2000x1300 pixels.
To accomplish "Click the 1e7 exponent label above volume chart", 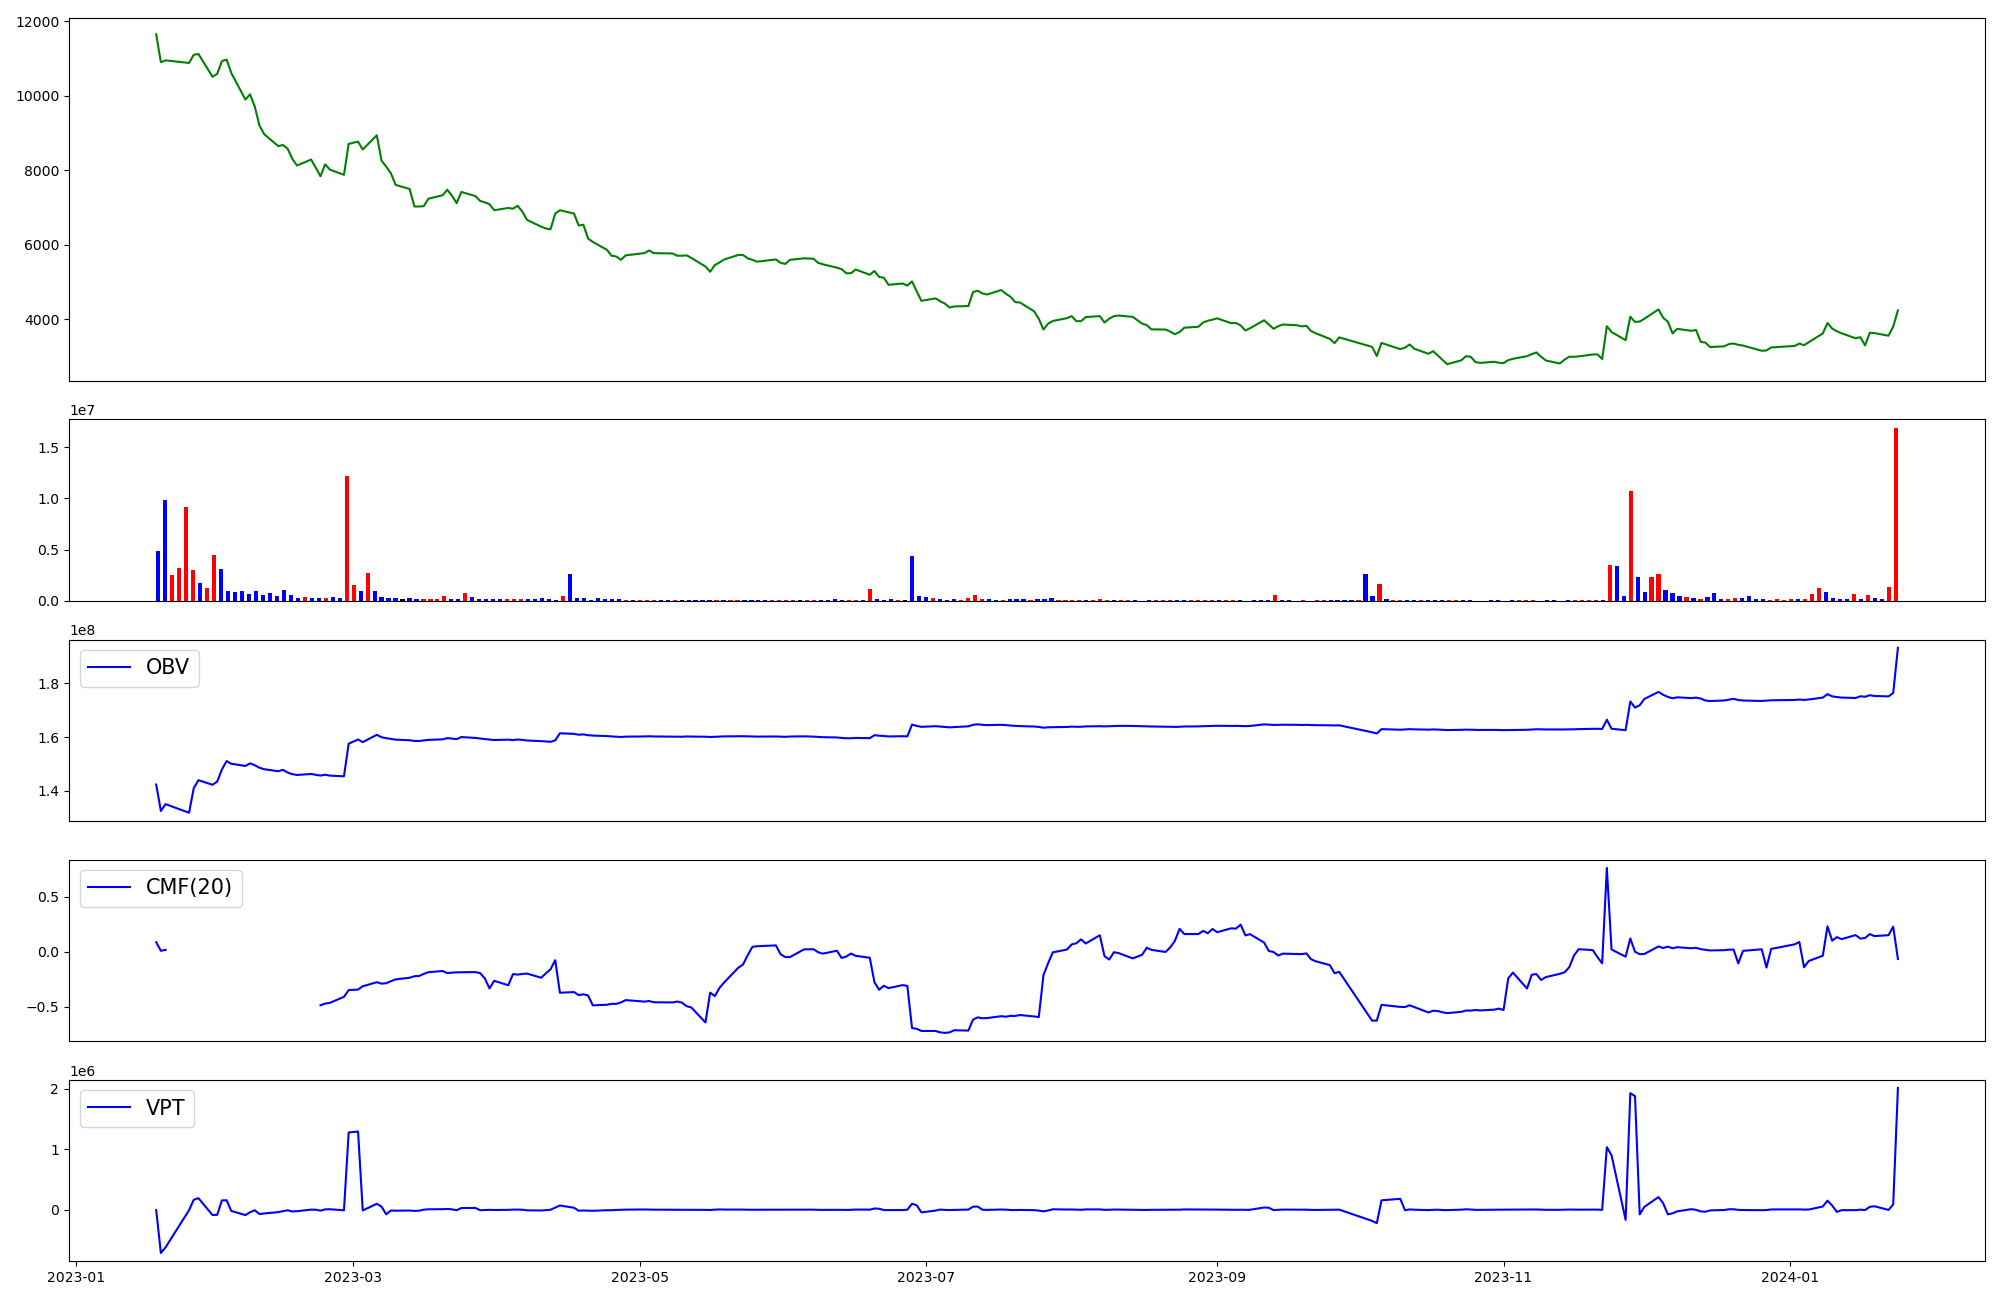I will pyautogui.click(x=84, y=410).
